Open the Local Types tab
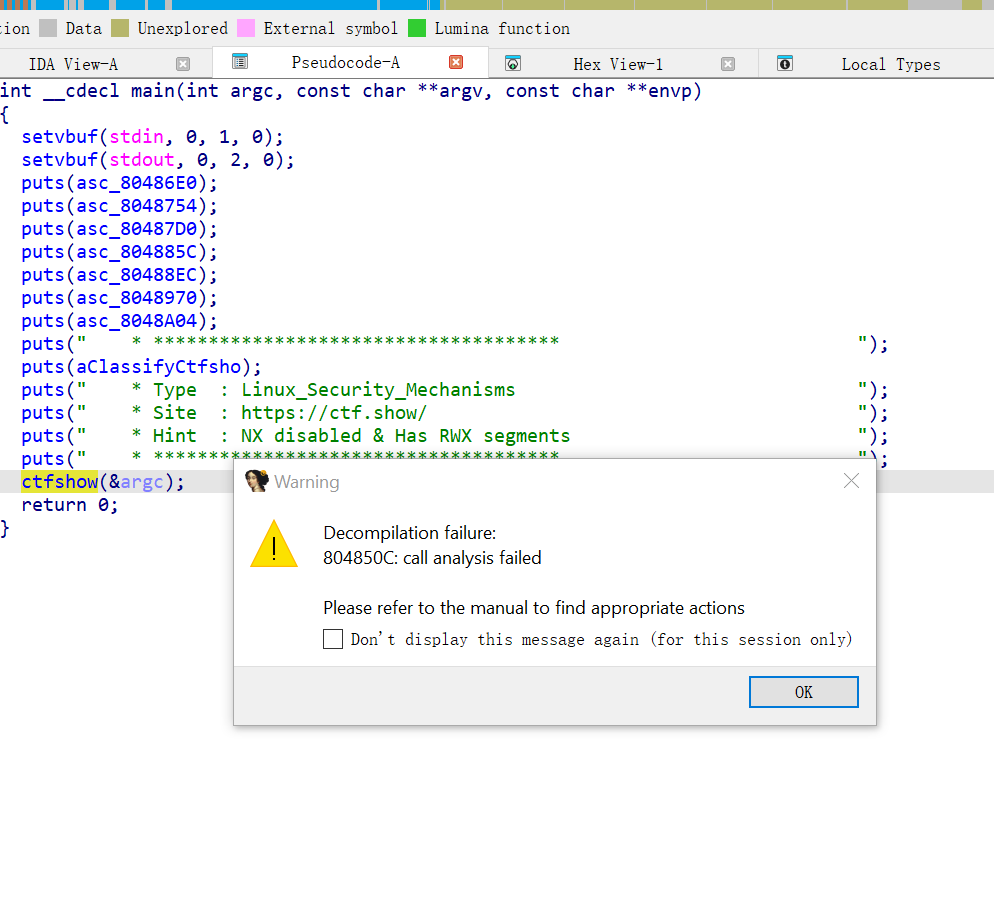The width and height of the screenshot is (994, 921). [x=891, y=64]
